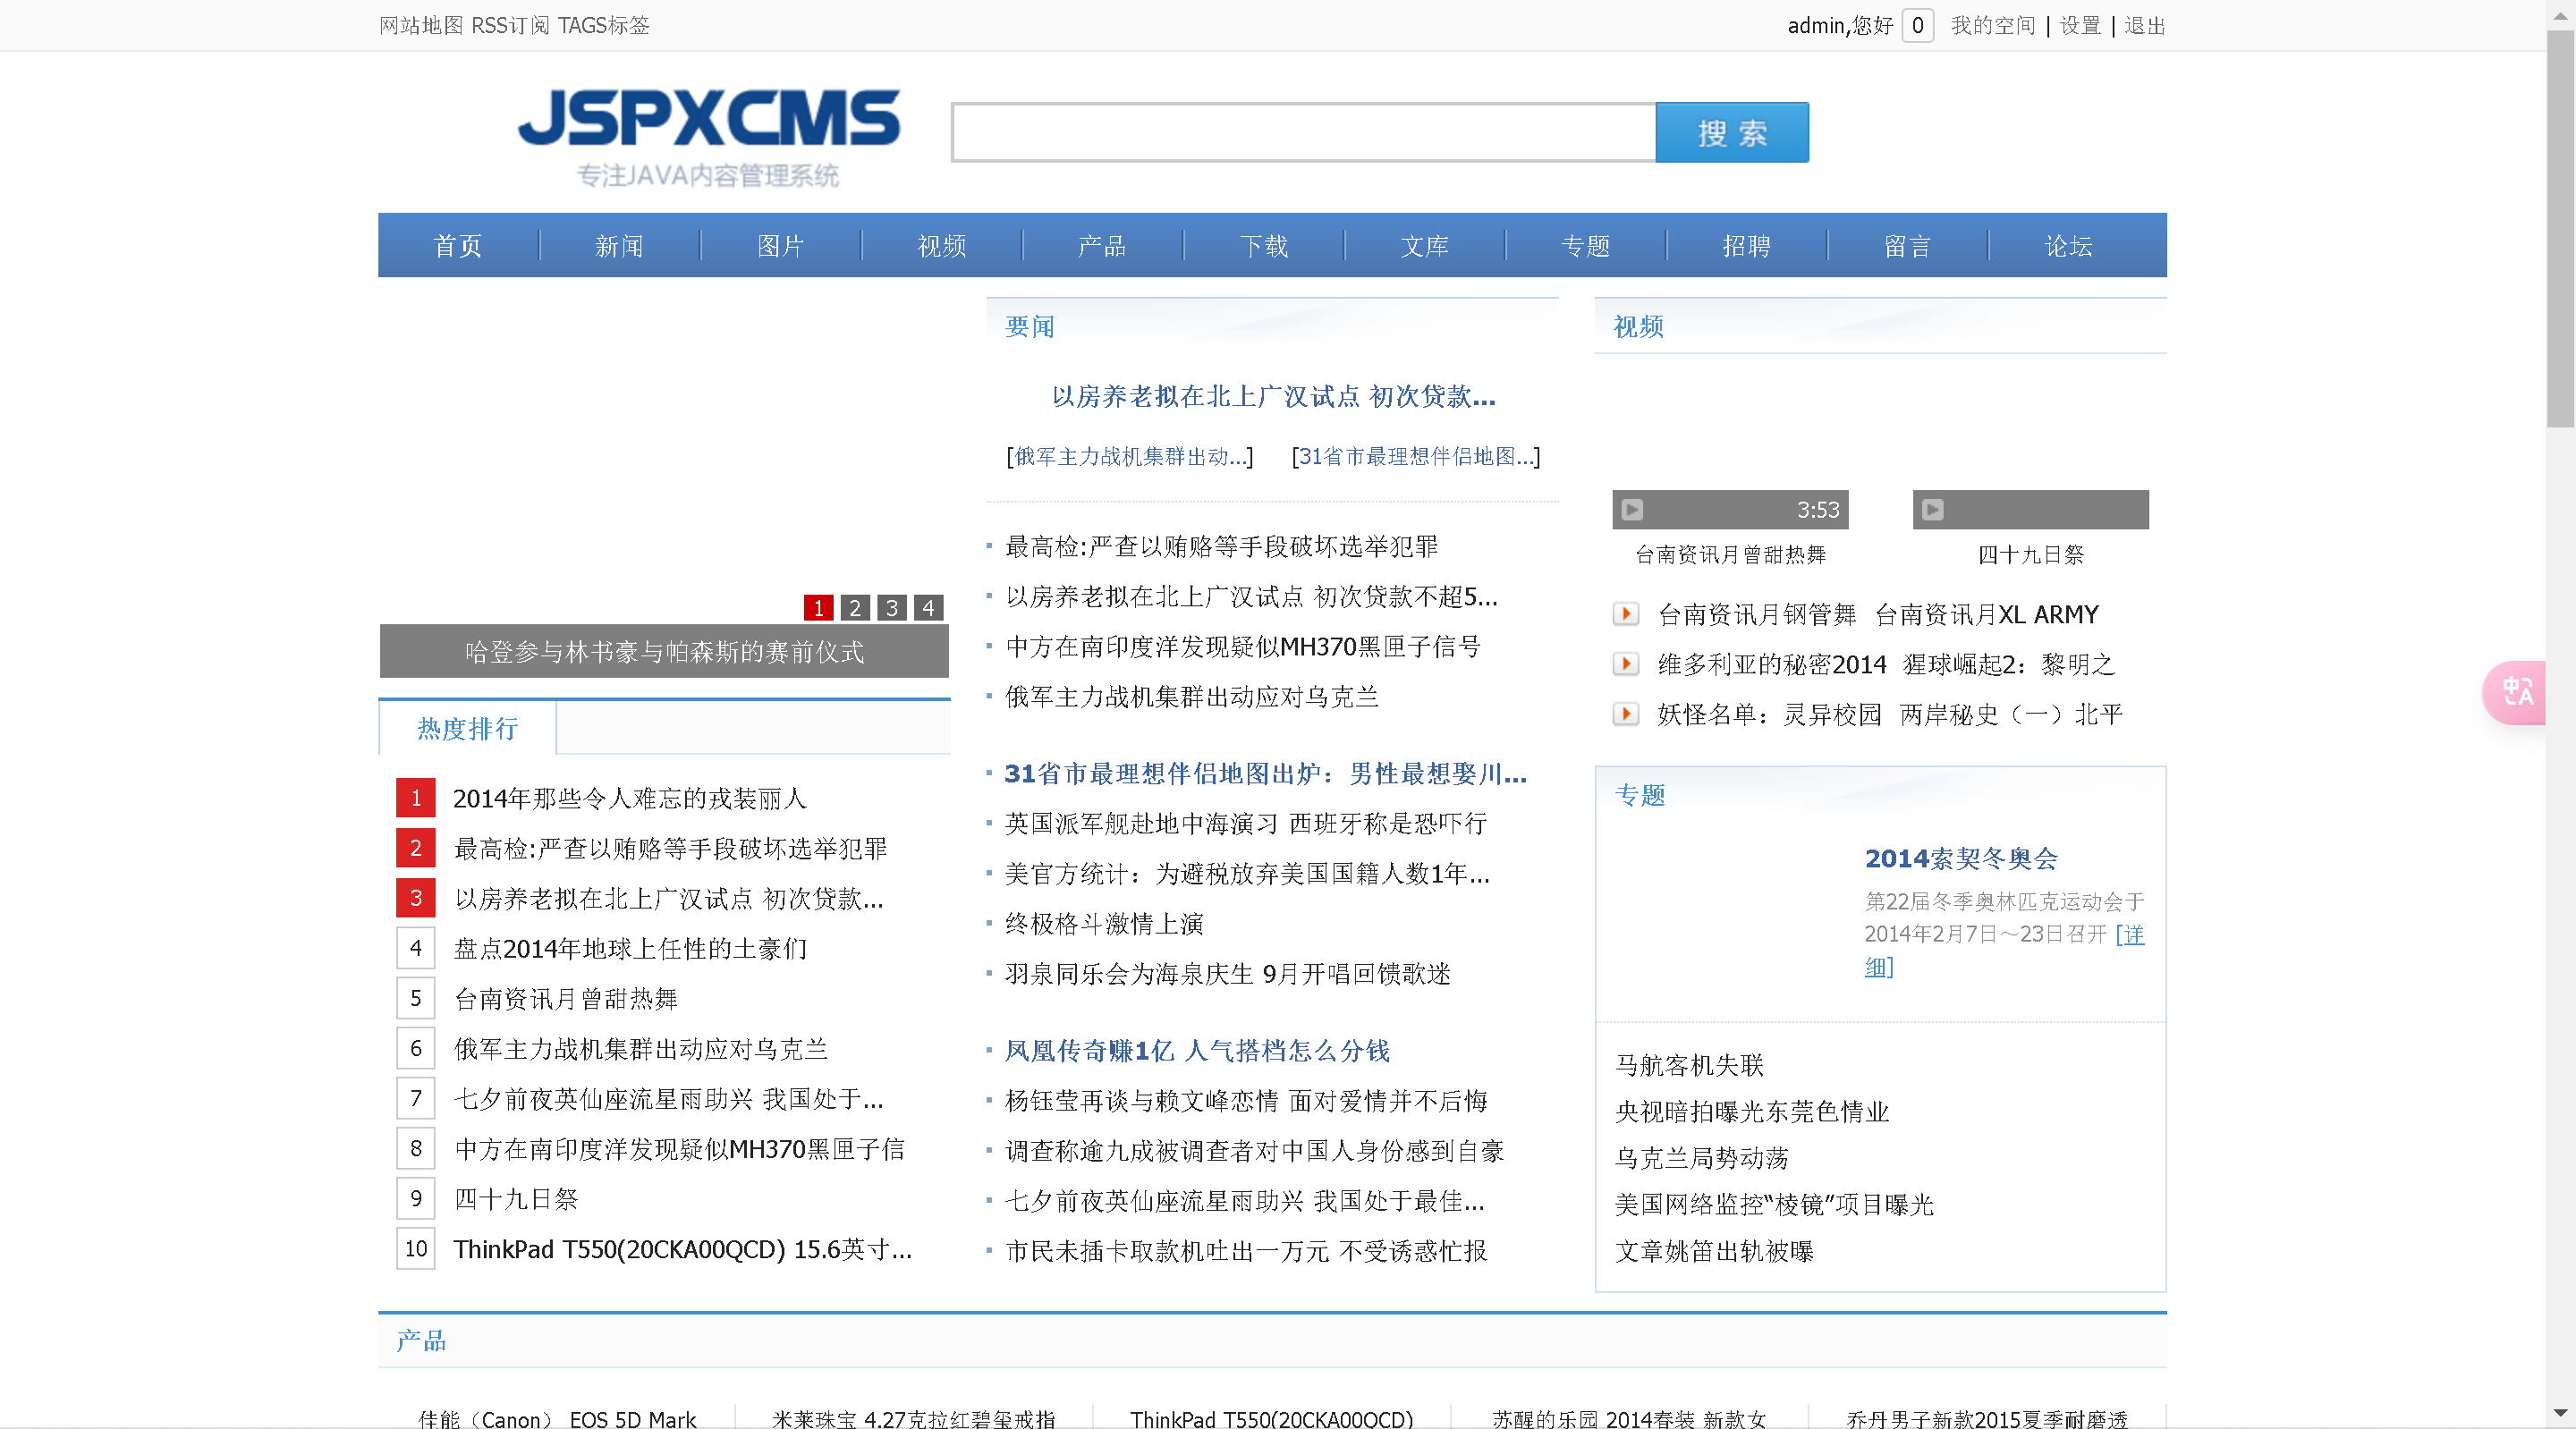The width and height of the screenshot is (2576, 1429).
Task: Open the 论坛 navigation menu item
Action: [2067, 246]
